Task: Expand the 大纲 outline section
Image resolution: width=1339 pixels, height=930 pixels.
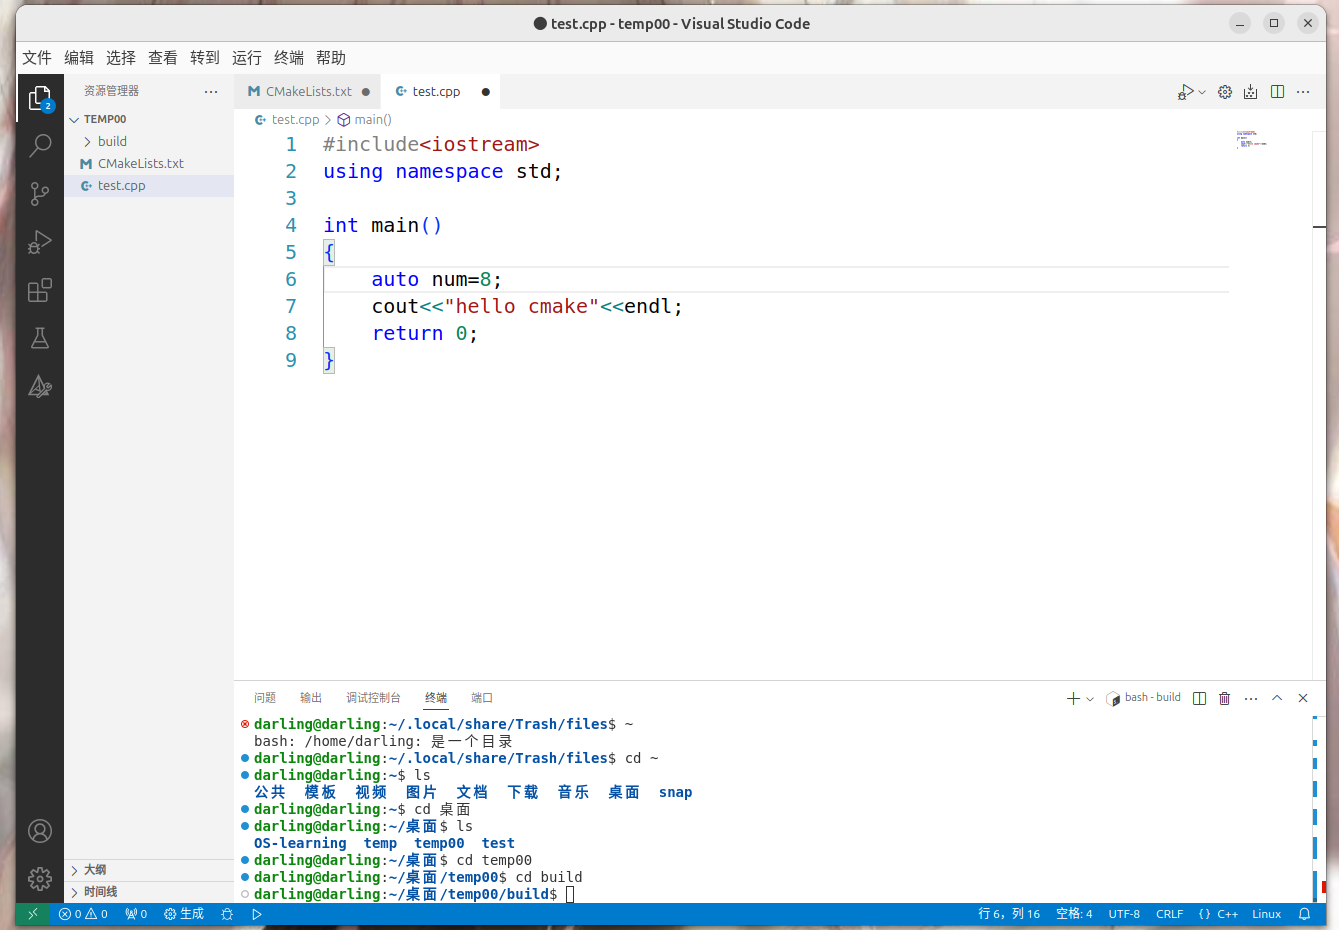Action: point(149,870)
